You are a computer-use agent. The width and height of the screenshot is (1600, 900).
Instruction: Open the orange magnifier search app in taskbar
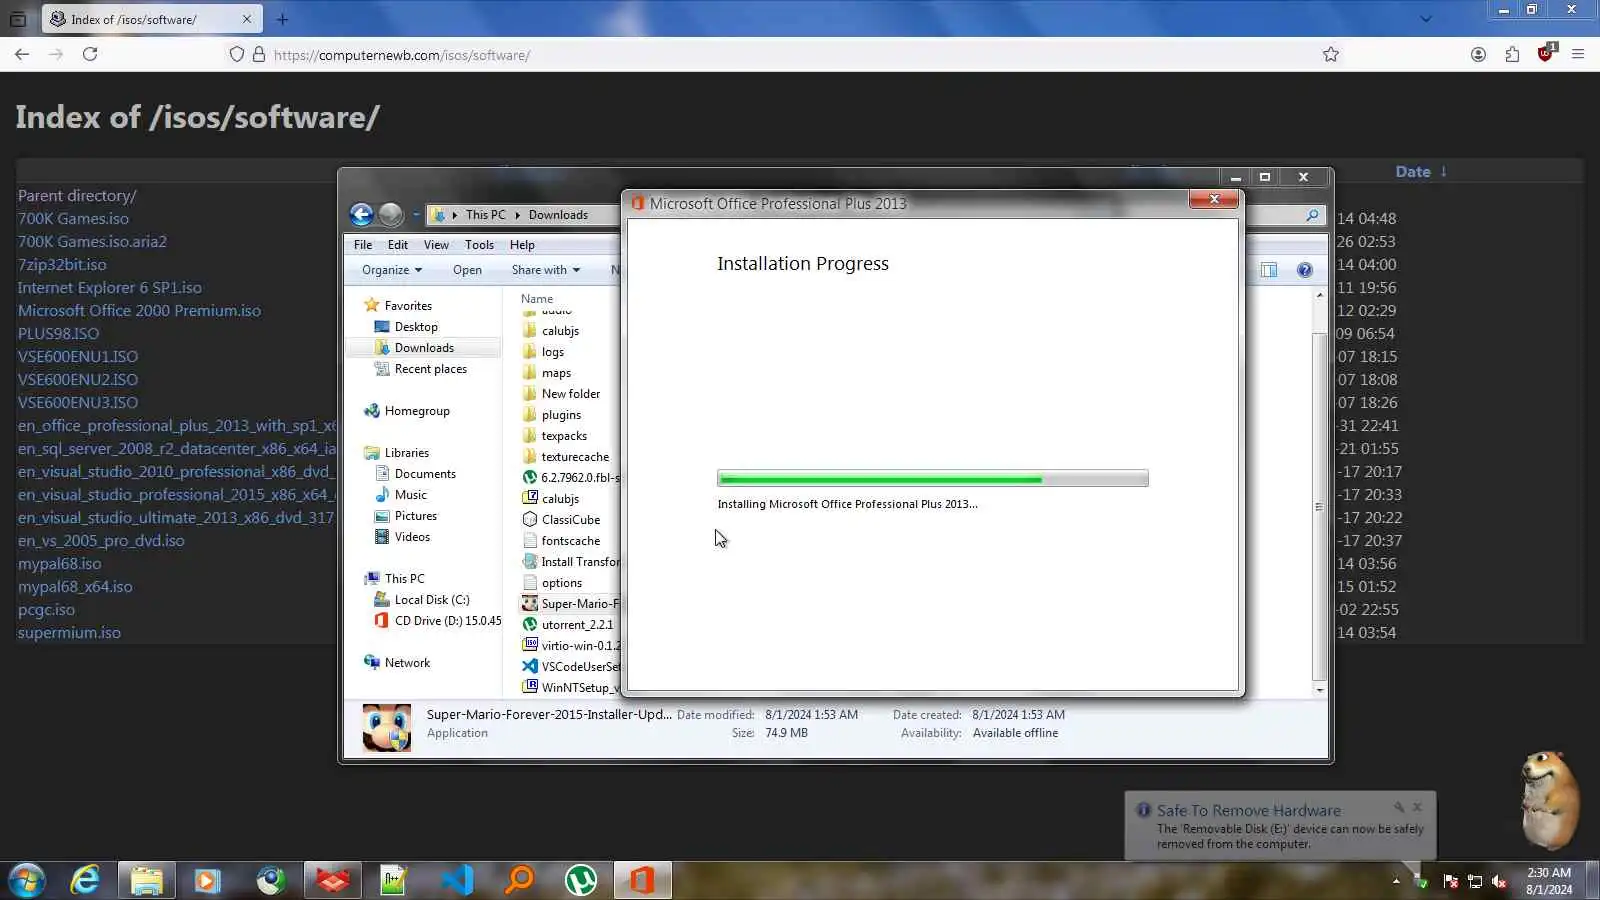(519, 880)
